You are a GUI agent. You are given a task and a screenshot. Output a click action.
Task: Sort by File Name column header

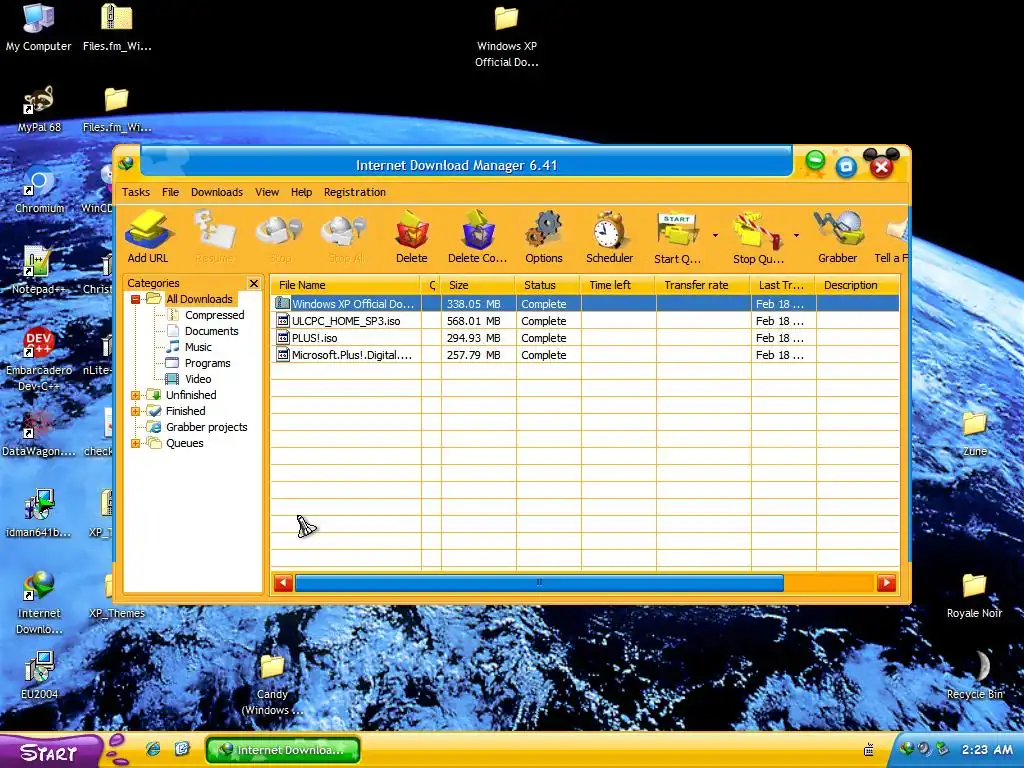pos(346,285)
